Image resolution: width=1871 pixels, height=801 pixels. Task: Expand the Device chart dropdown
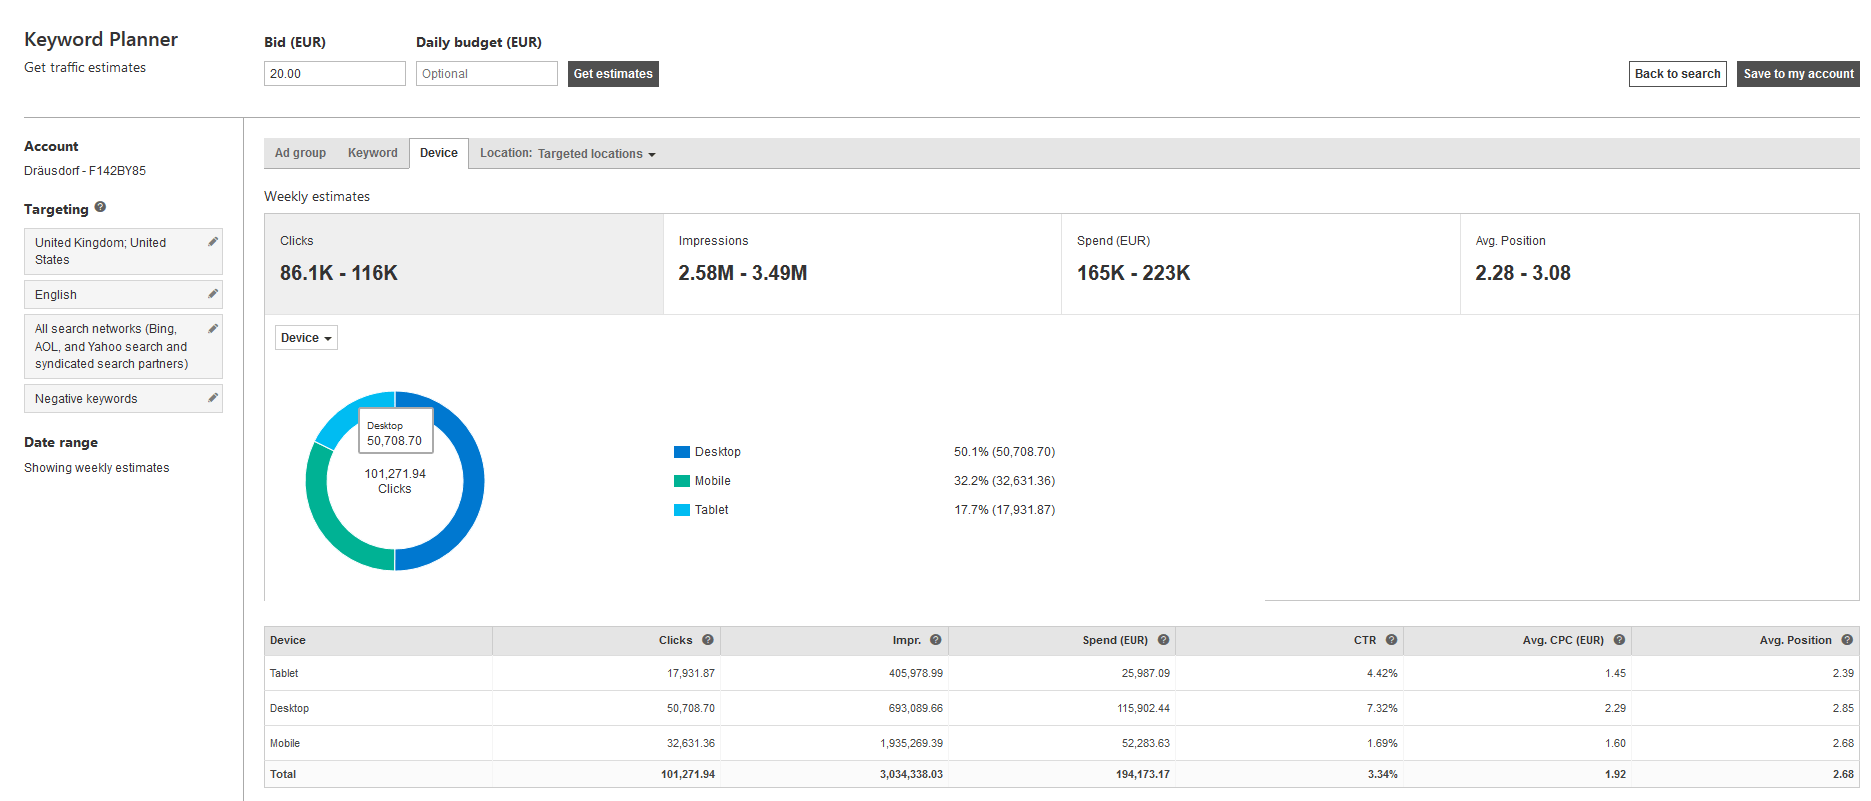[306, 338]
